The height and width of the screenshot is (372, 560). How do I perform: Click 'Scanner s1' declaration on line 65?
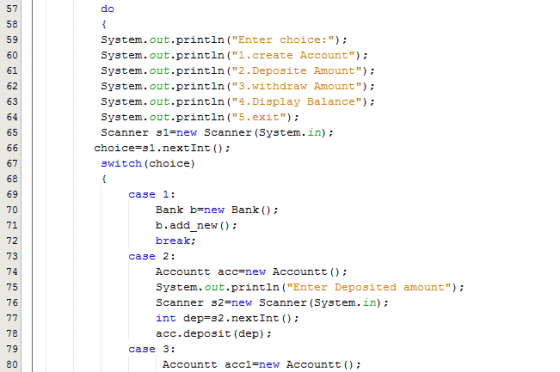217,132
